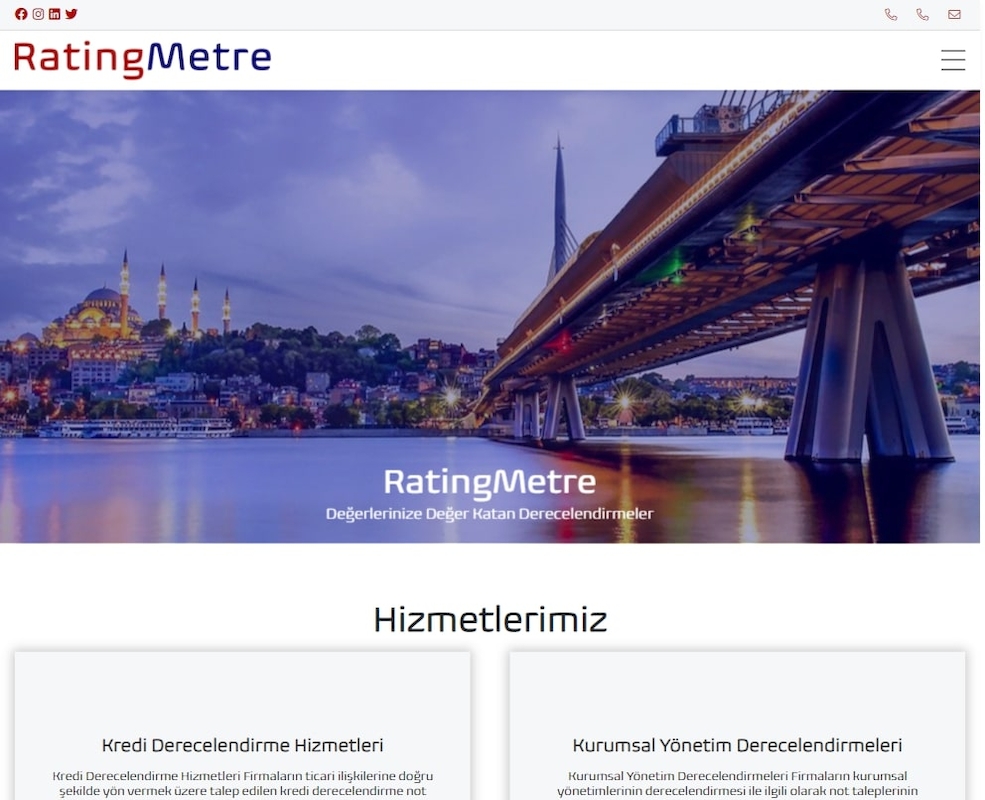Open the Instagram icon in top bar

tap(38, 14)
